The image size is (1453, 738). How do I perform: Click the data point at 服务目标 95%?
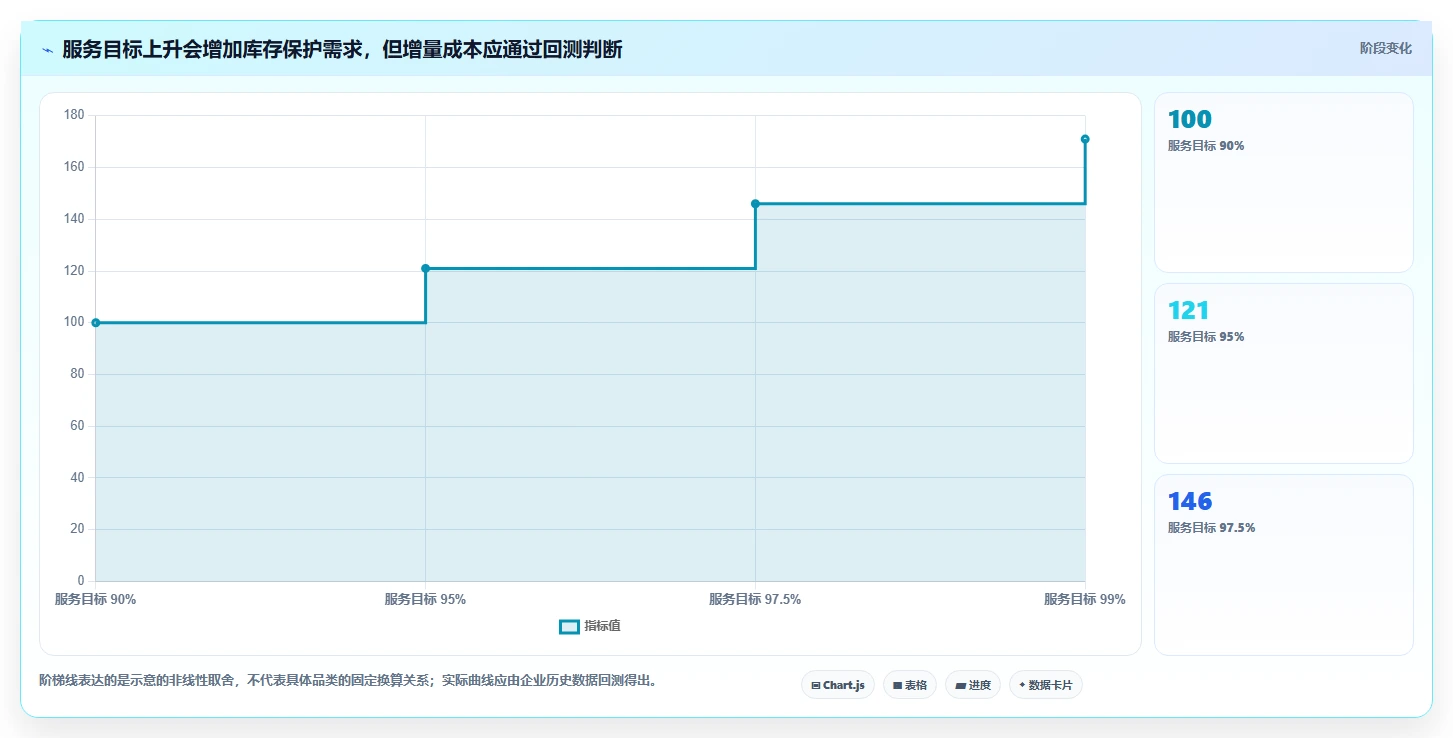pos(426,268)
